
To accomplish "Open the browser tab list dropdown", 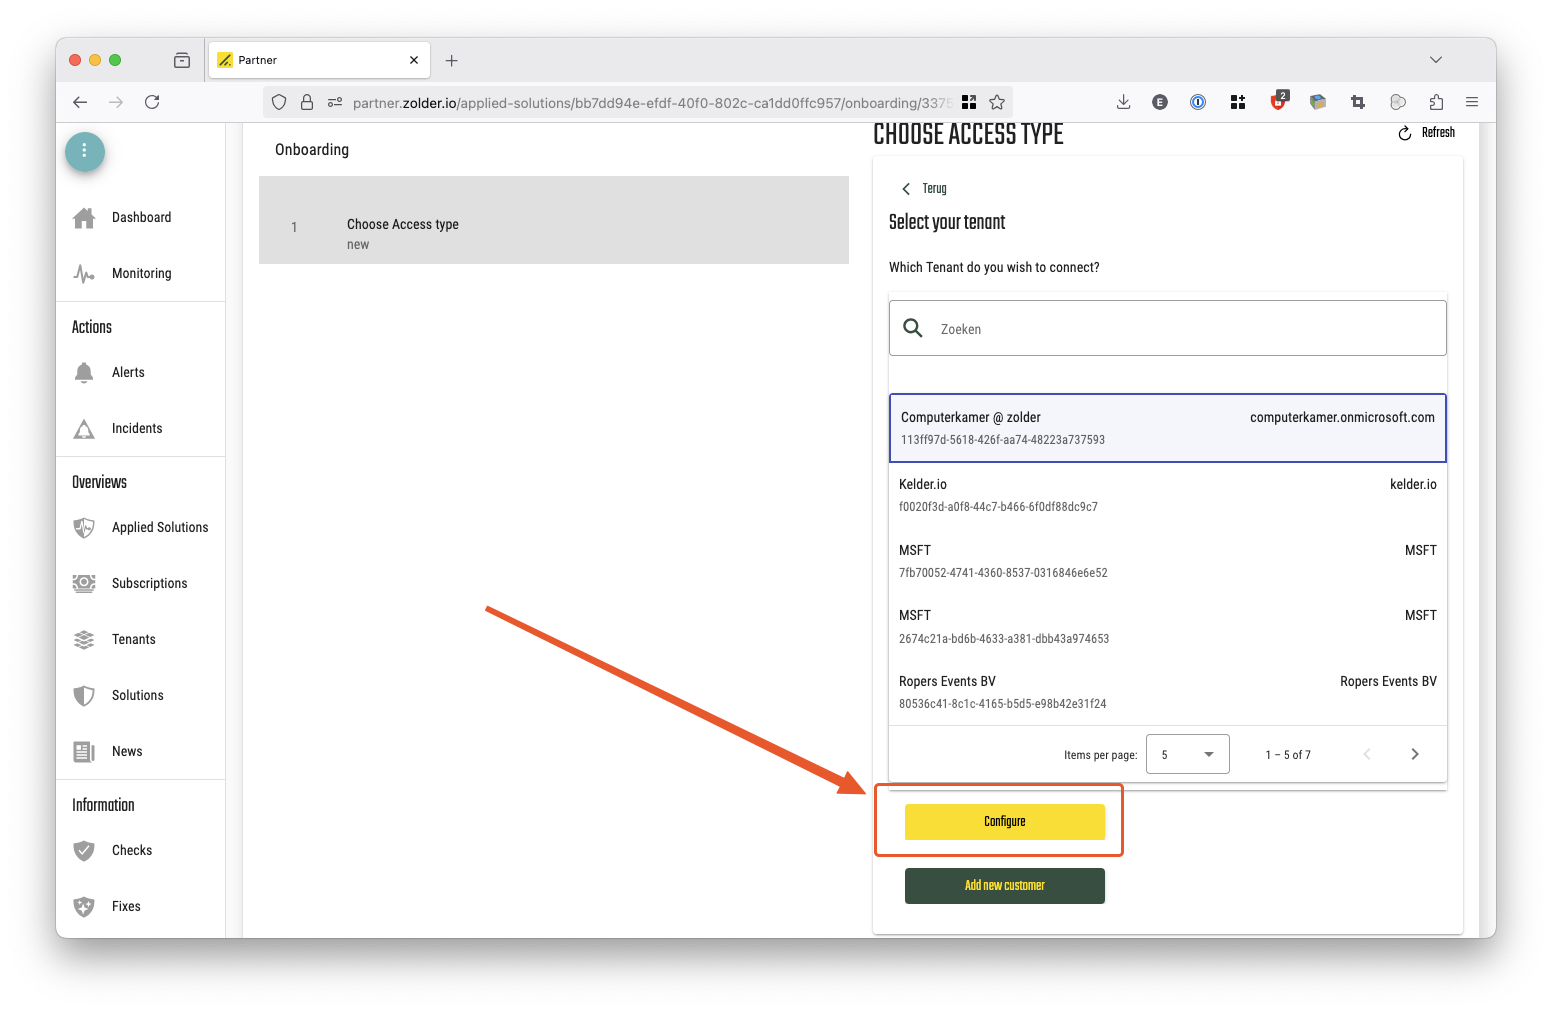I will coord(1435,60).
